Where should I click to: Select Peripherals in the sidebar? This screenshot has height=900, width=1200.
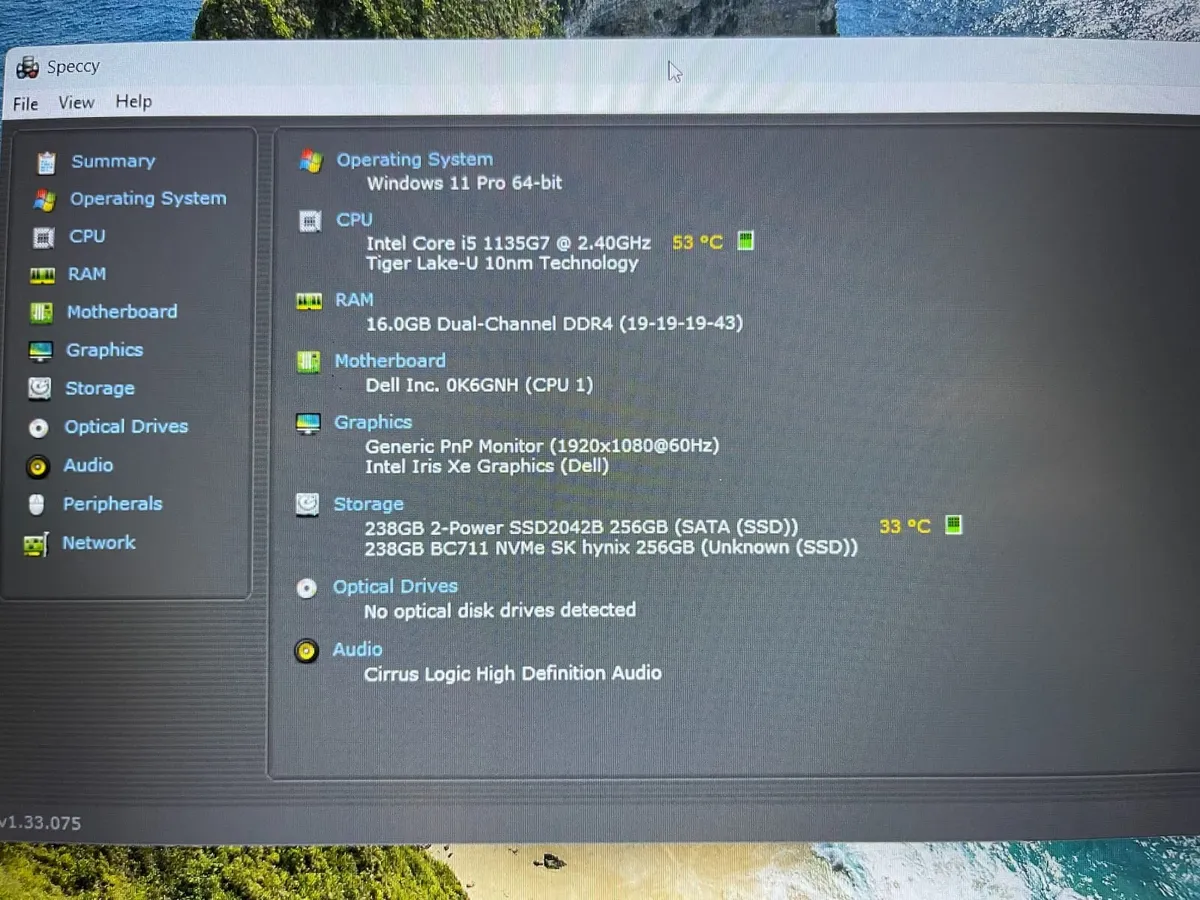click(x=112, y=504)
